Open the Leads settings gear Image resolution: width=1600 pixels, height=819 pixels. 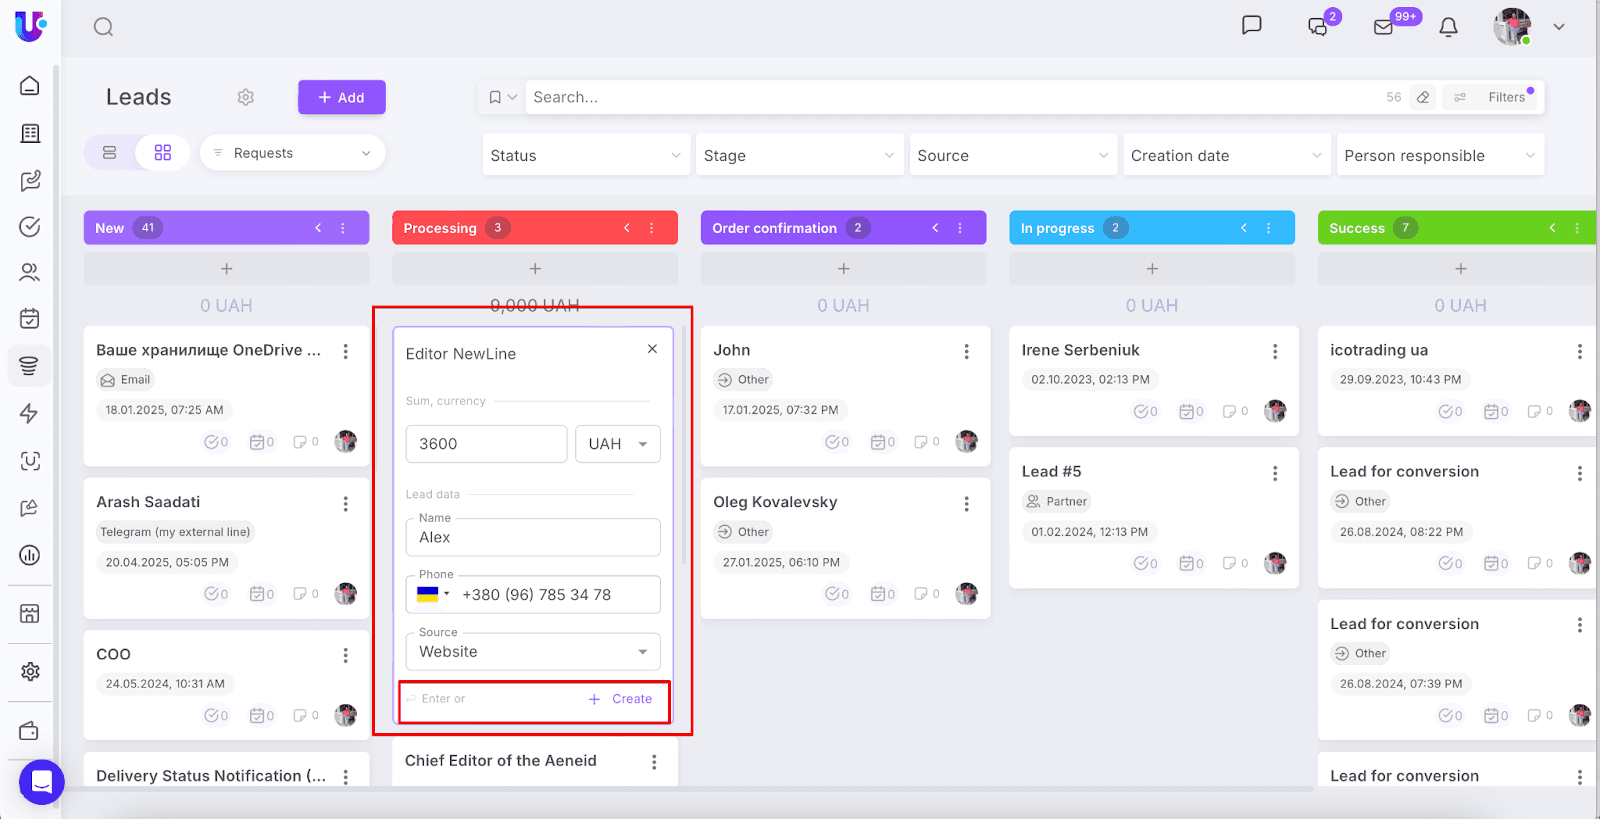tap(245, 97)
